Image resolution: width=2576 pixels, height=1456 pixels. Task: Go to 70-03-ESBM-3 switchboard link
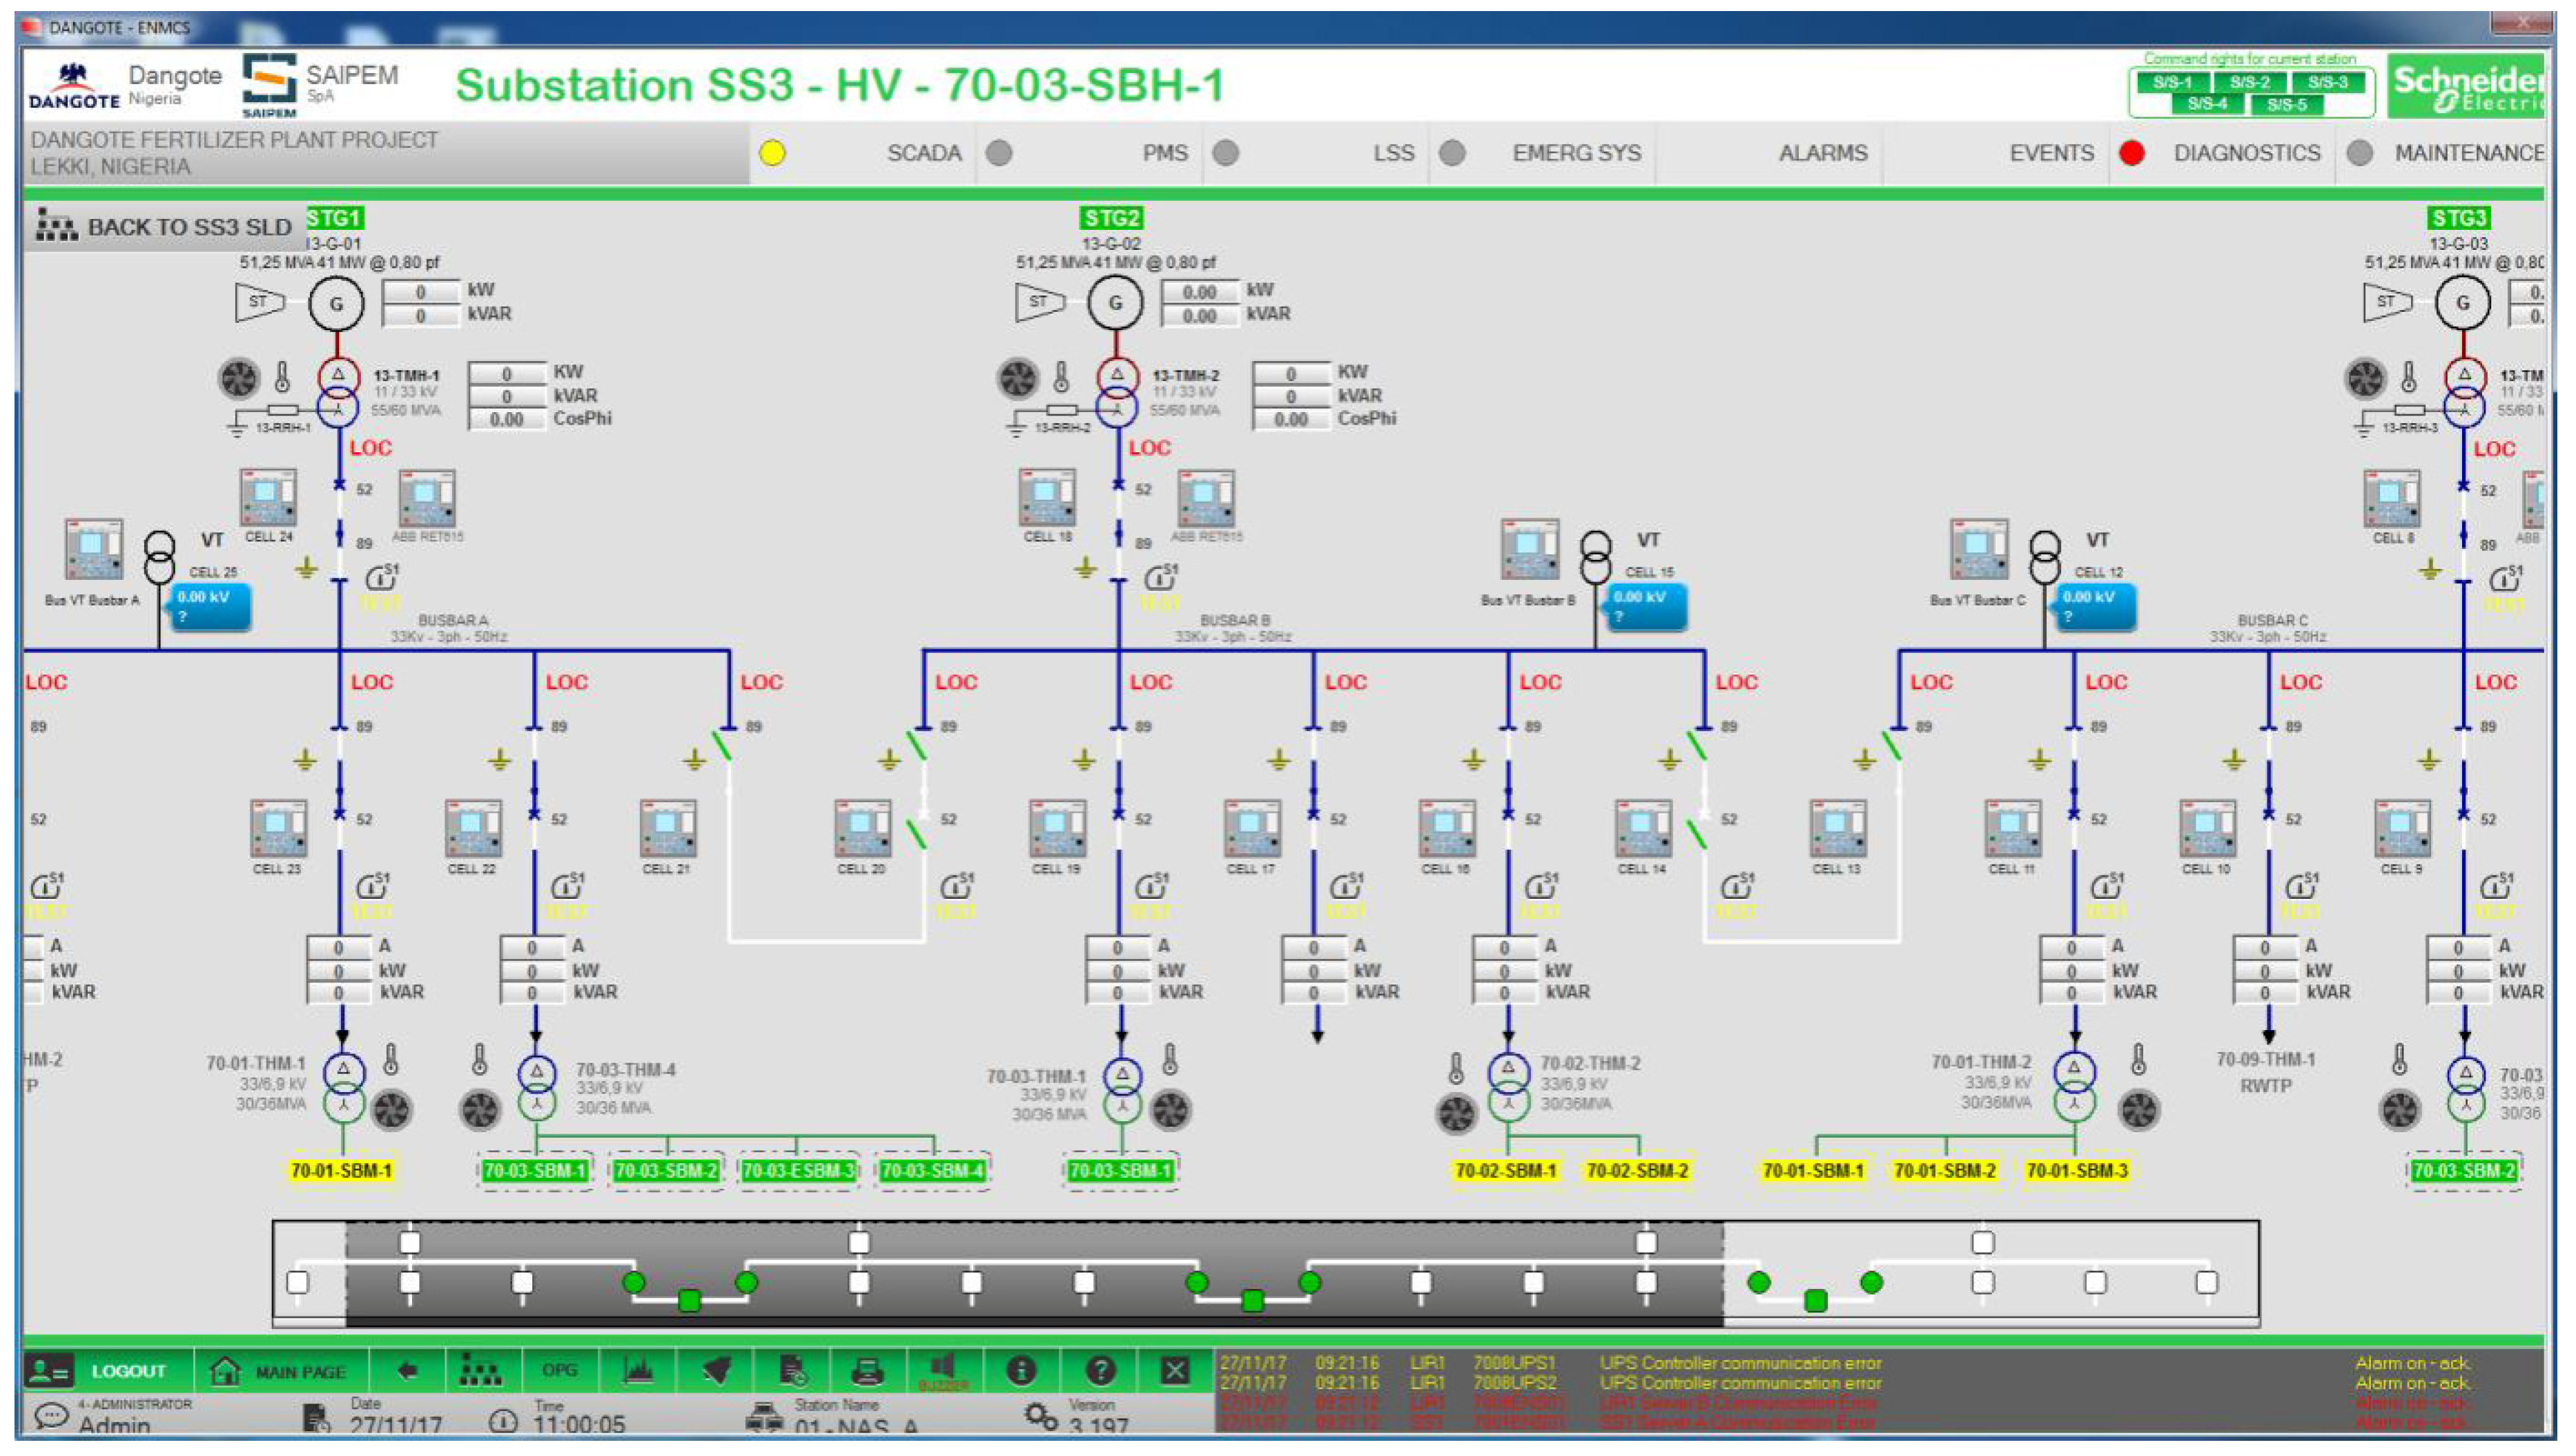click(798, 1171)
